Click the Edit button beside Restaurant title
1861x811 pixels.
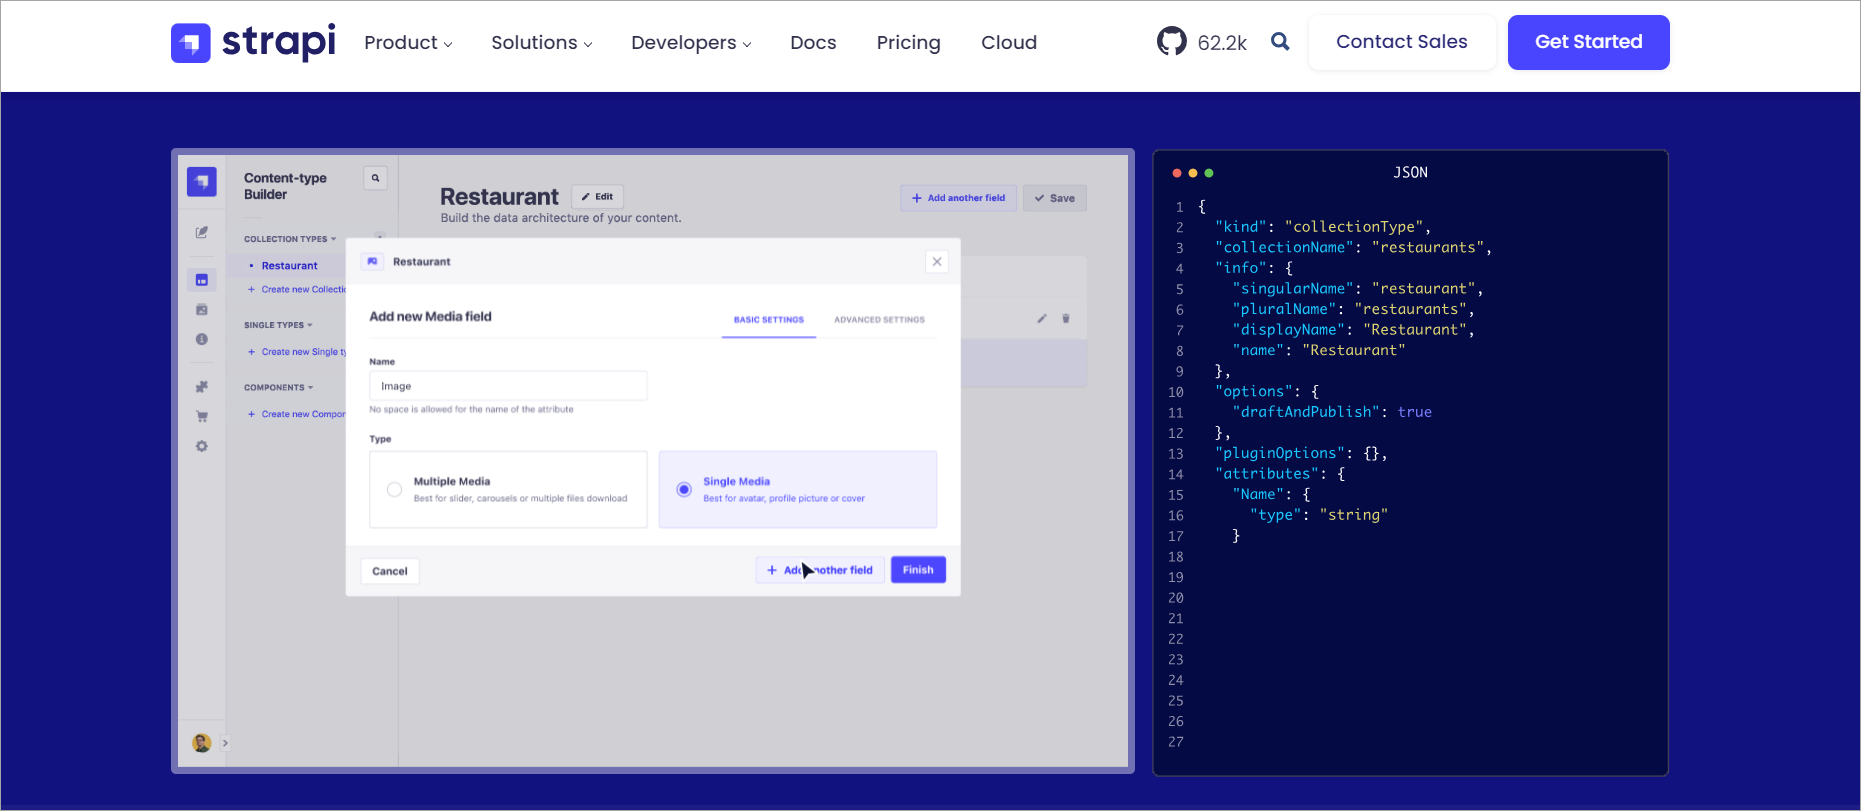pyautogui.click(x=598, y=197)
